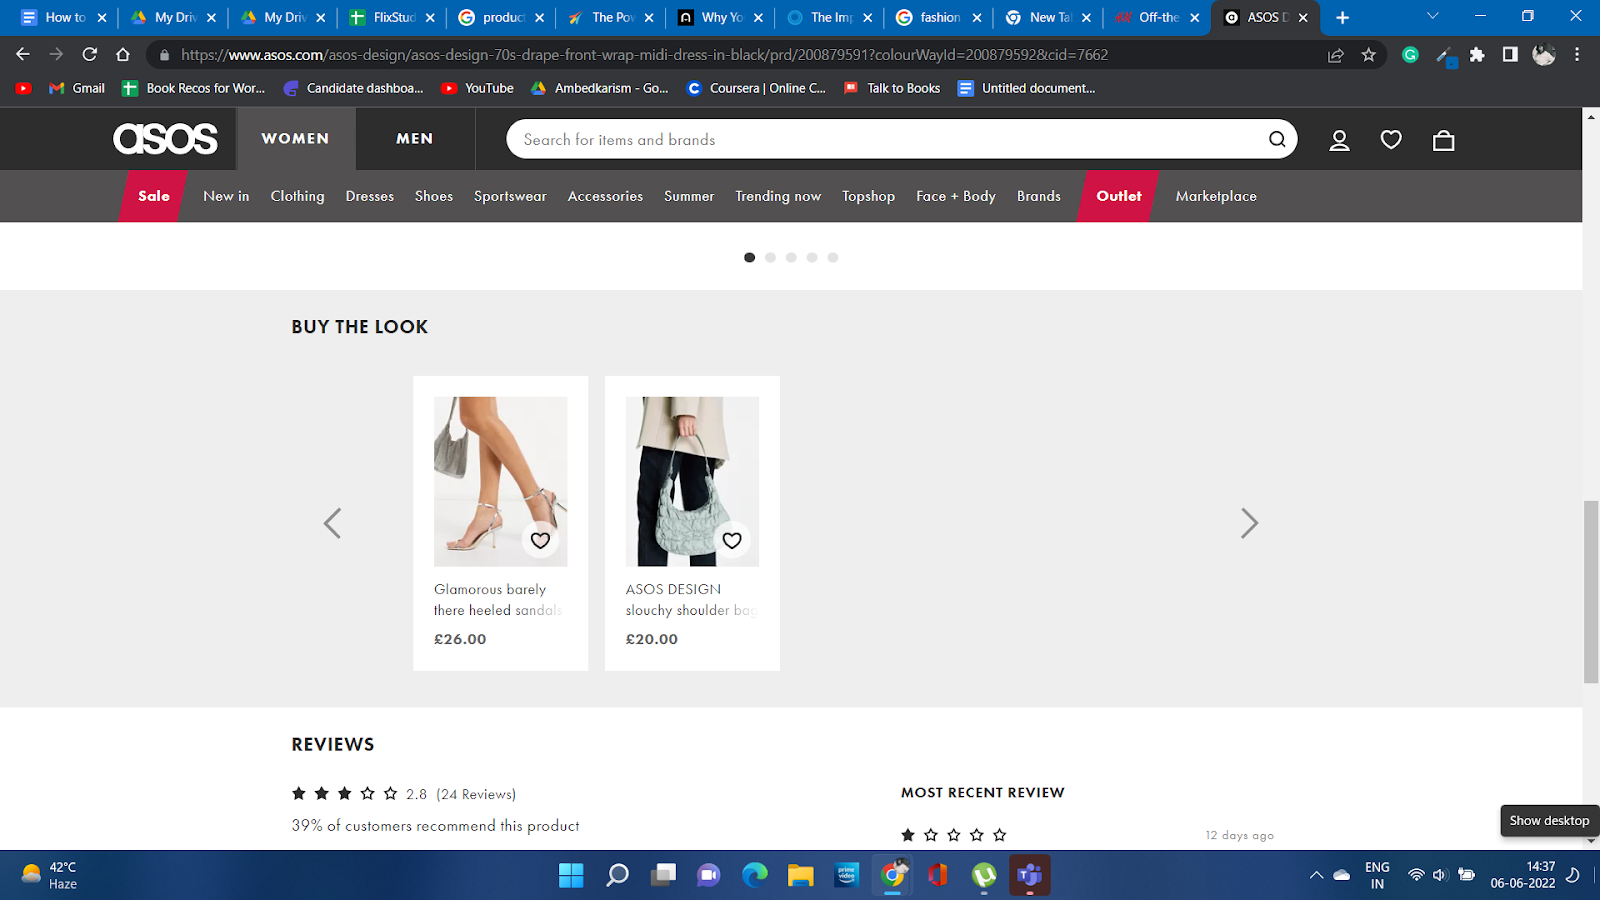Save ASOS DESIGN slouchy bag to wishlist
The image size is (1600, 900).
(732, 540)
